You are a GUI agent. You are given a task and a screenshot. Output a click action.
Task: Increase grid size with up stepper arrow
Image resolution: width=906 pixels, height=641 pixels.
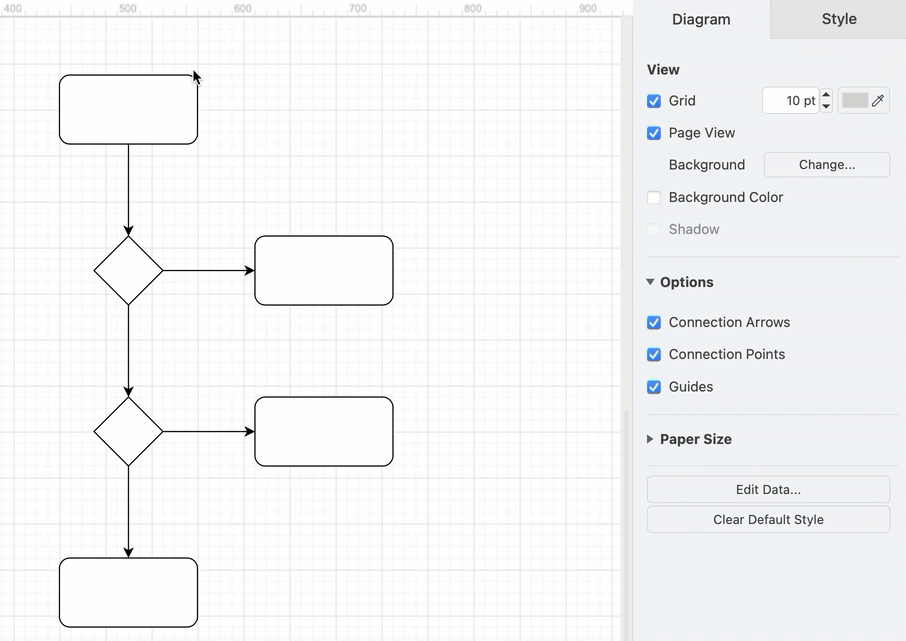coord(826,95)
